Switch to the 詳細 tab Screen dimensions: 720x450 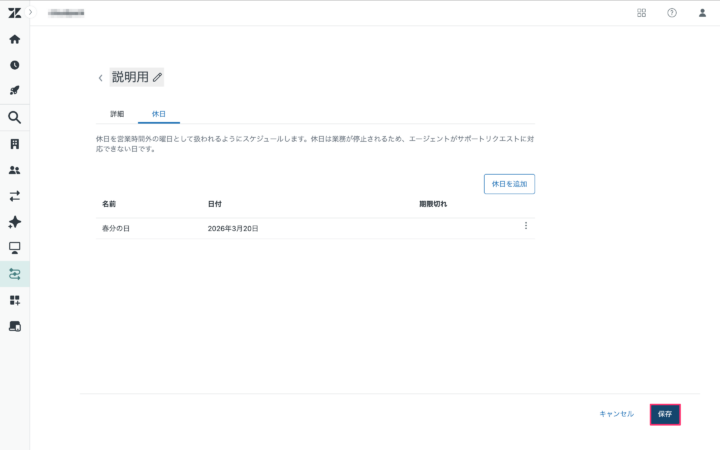[x=117, y=114]
